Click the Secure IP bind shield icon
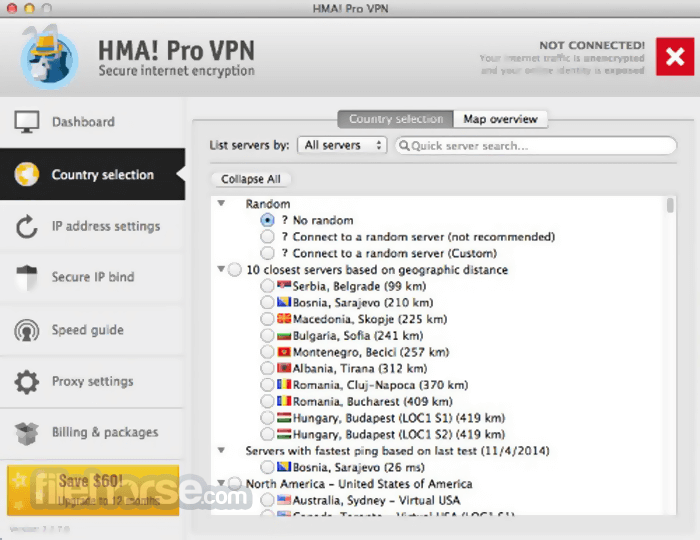The width and height of the screenshot is (700, 540). [27, 277]
